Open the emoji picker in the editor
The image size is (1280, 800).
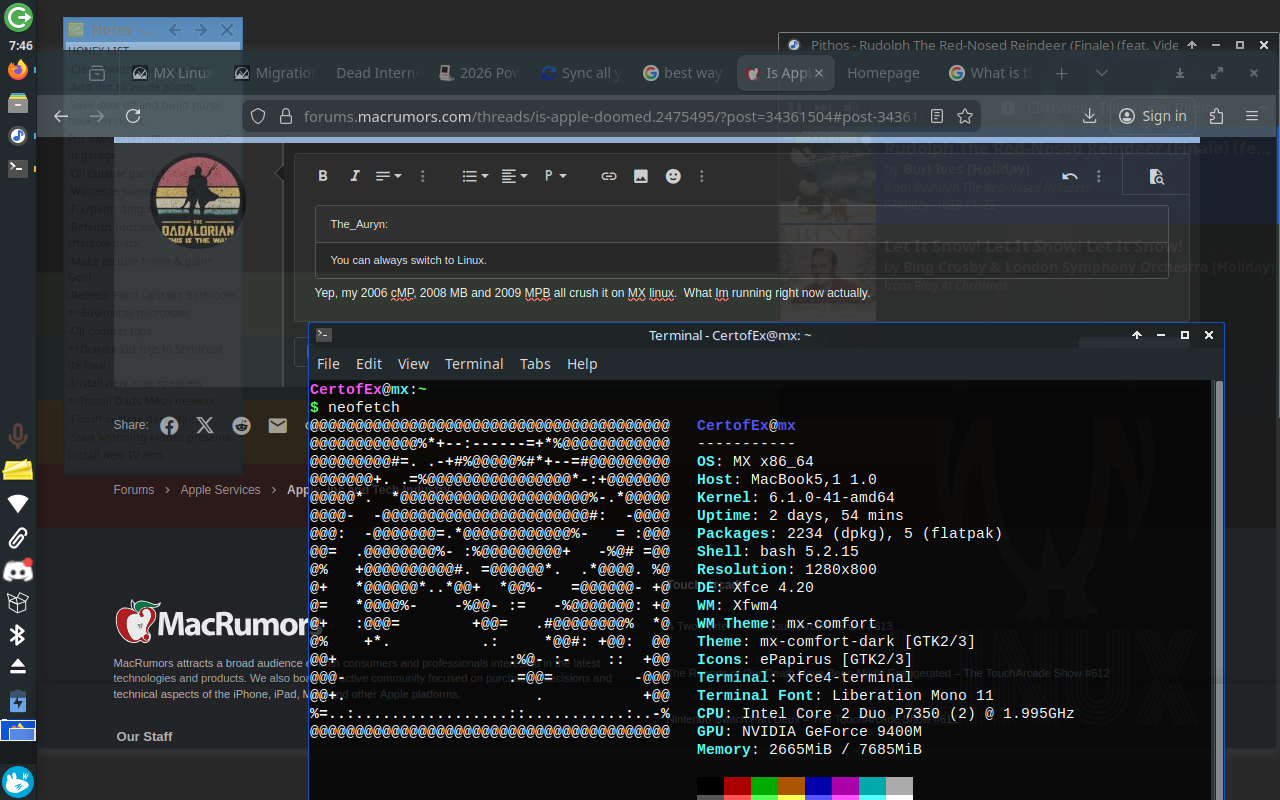[x=673, y=175]
